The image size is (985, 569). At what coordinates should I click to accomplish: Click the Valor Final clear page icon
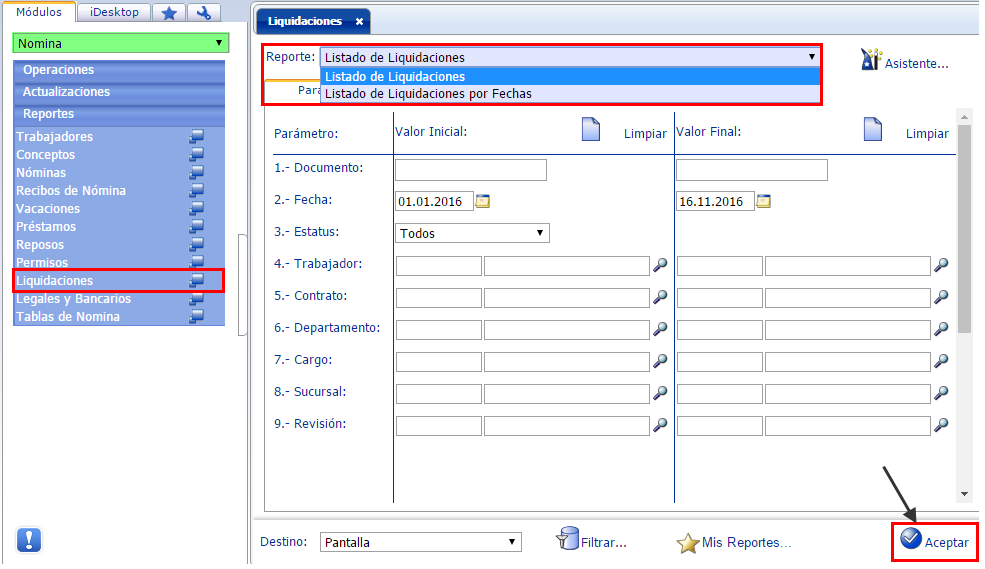(x=873, y=129)
